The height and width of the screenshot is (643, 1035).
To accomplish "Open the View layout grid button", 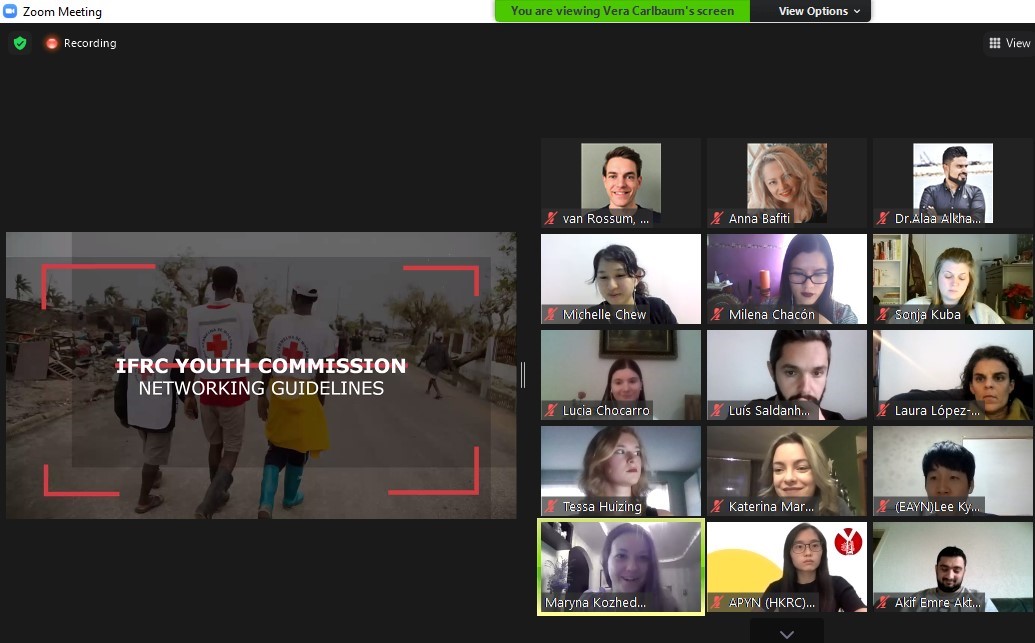I will (1009, 43).
